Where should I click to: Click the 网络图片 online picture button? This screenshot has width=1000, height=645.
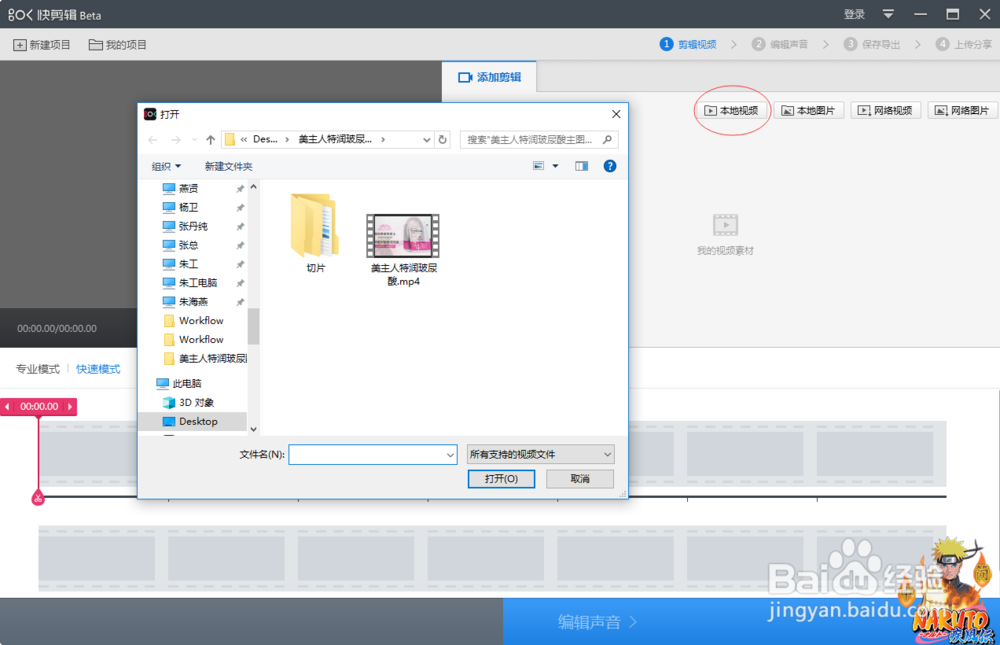pos(963,110)
